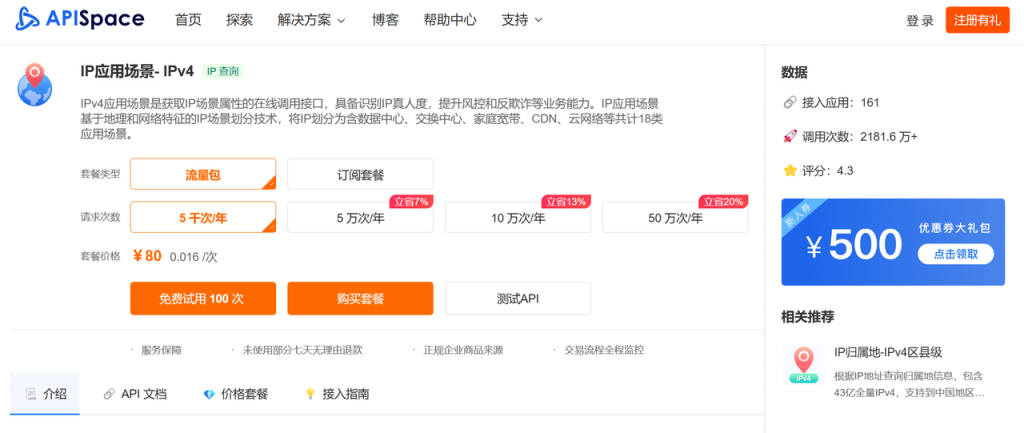Viewport: 1024px width, 433px height.
Task: Select the 流量包 package type
Action: coord(203,174)
